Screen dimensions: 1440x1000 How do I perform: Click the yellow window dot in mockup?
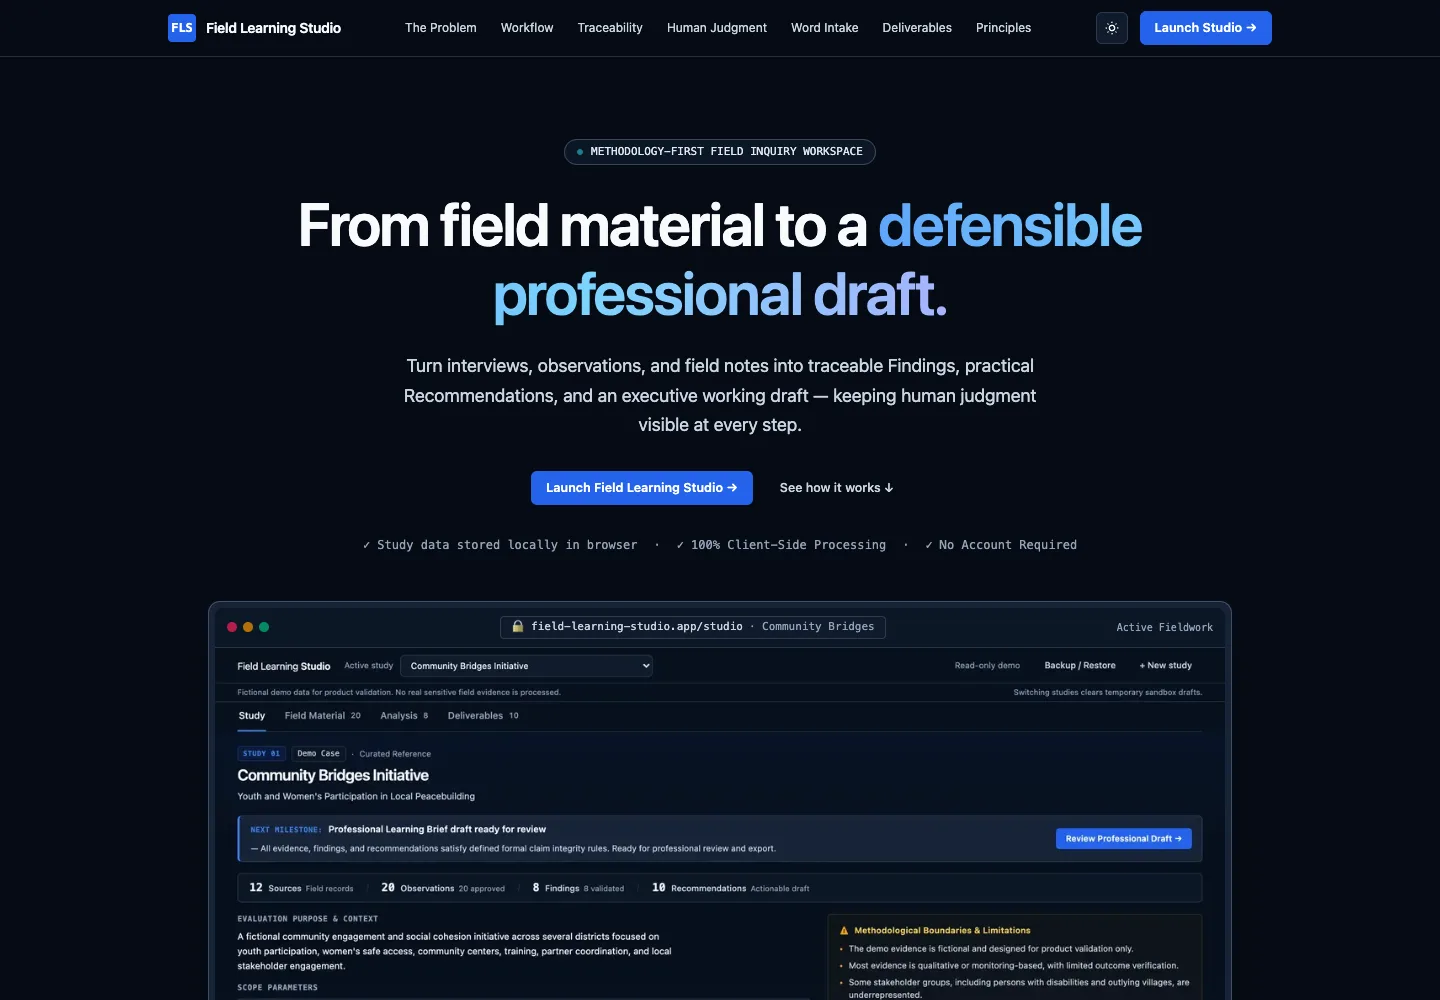(248, 627)
